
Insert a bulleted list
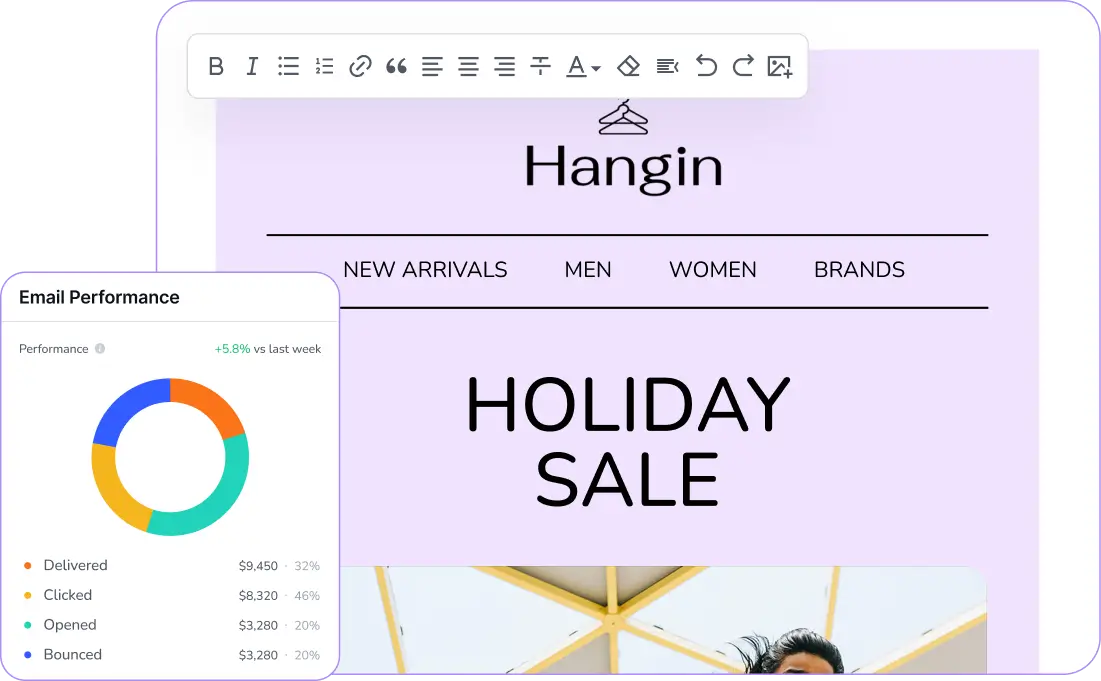pyautogui.click(x=288, y=66)
